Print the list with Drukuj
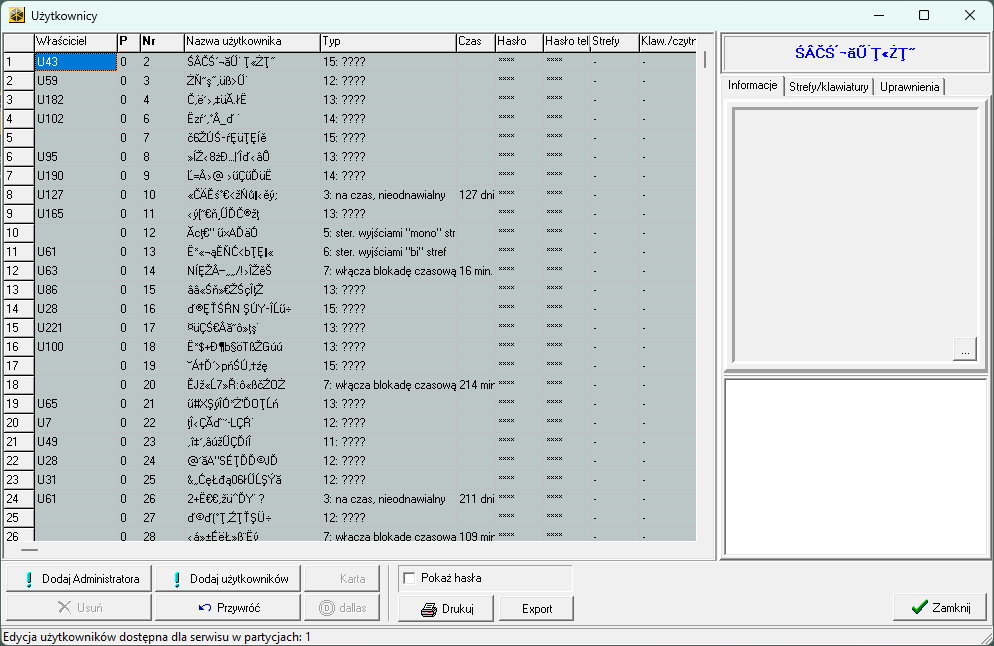 click(447, 608)
